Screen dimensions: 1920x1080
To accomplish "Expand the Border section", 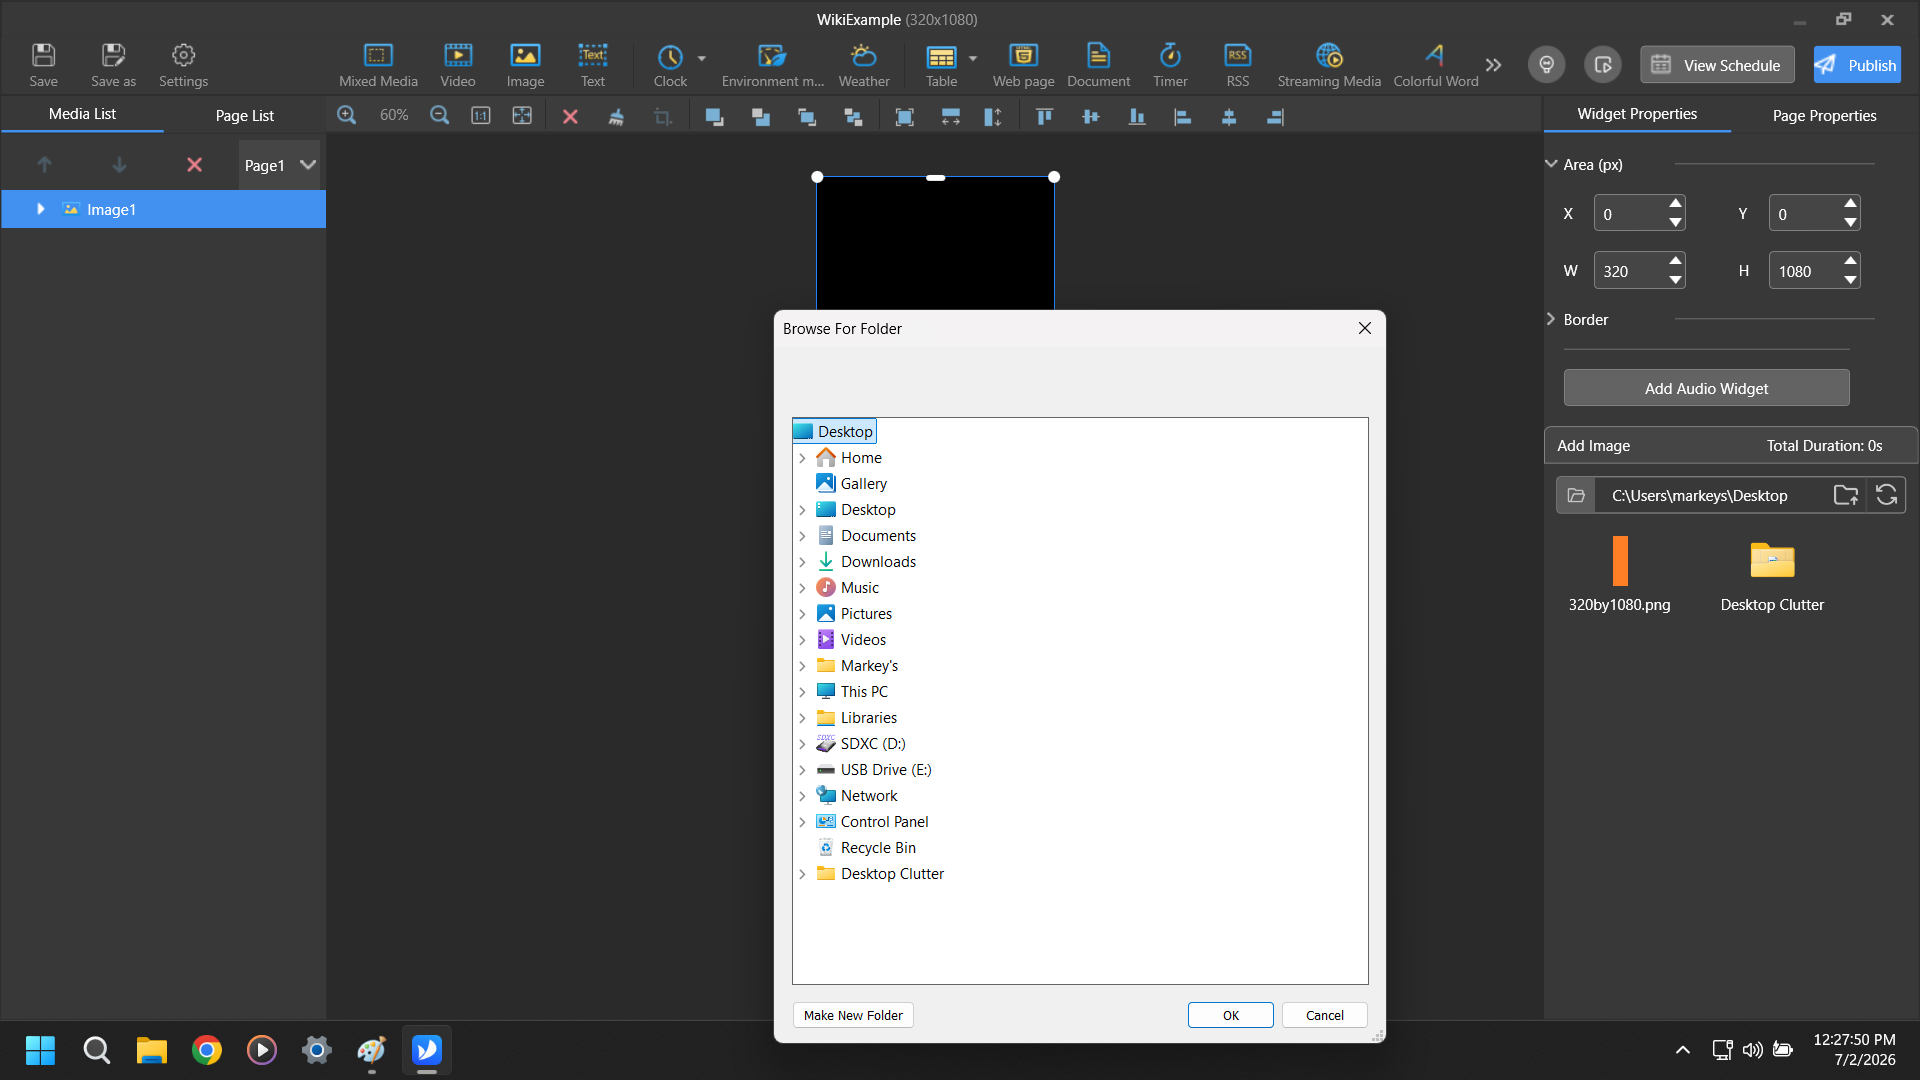I will [x=1551, y=319].
